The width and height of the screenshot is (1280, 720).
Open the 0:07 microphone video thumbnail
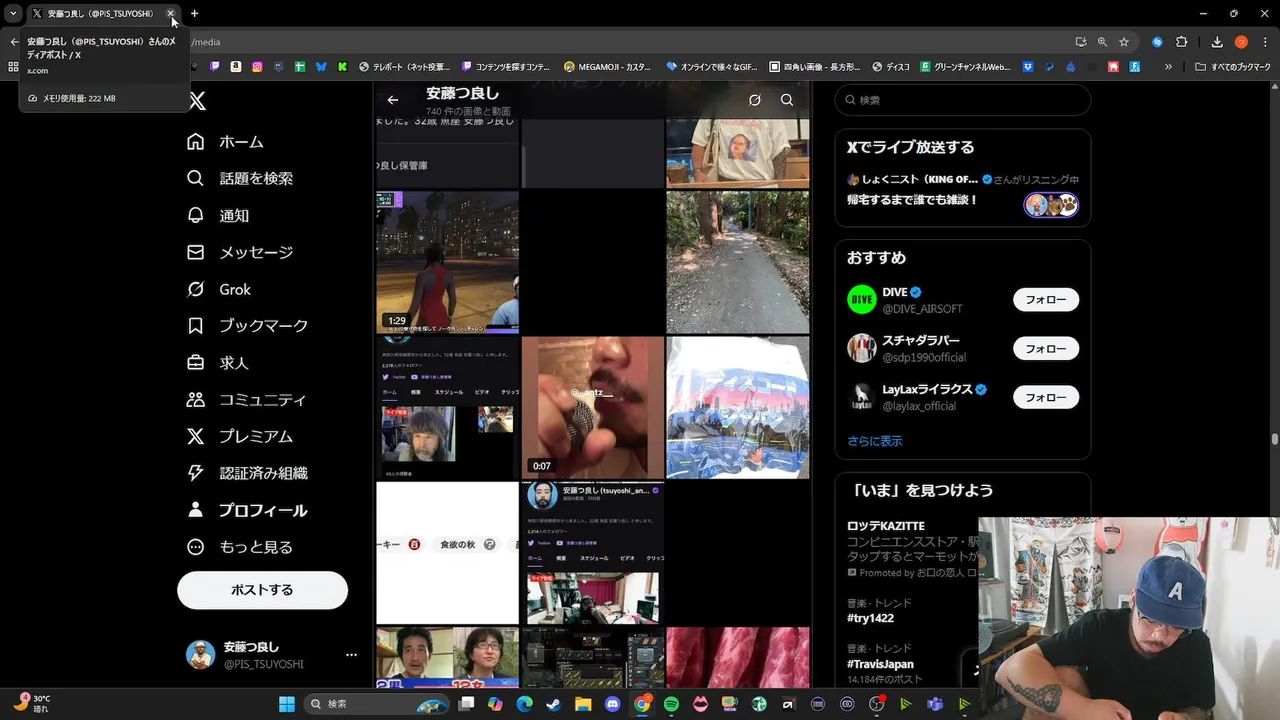click(x=593, y=408)
